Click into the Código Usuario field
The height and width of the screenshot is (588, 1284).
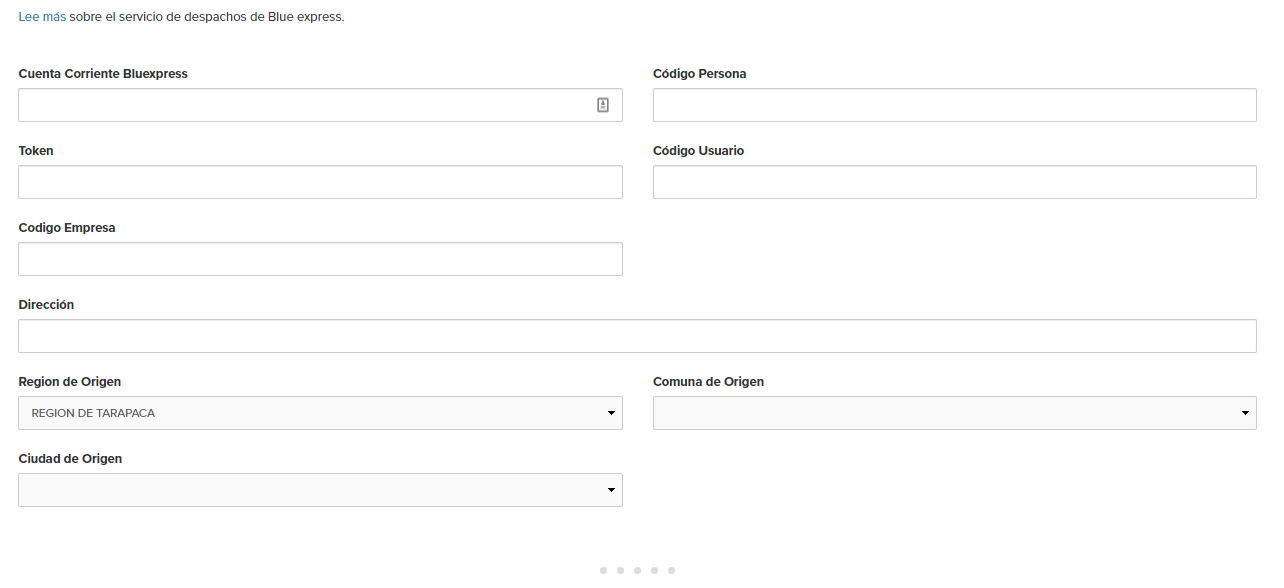coord(954,182)
